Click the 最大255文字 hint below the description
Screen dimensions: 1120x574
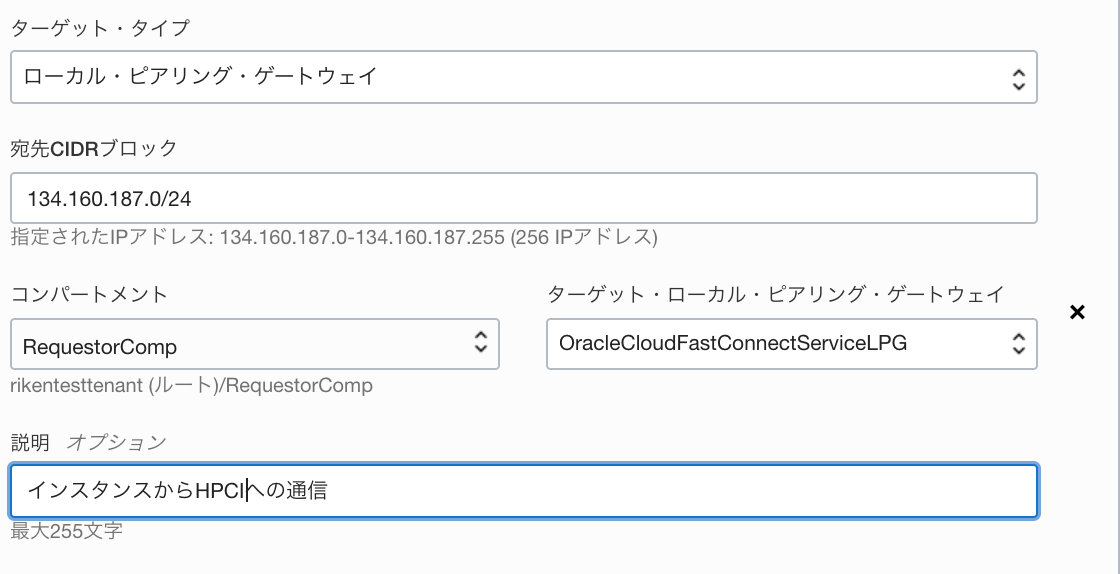tap(66, 531)
